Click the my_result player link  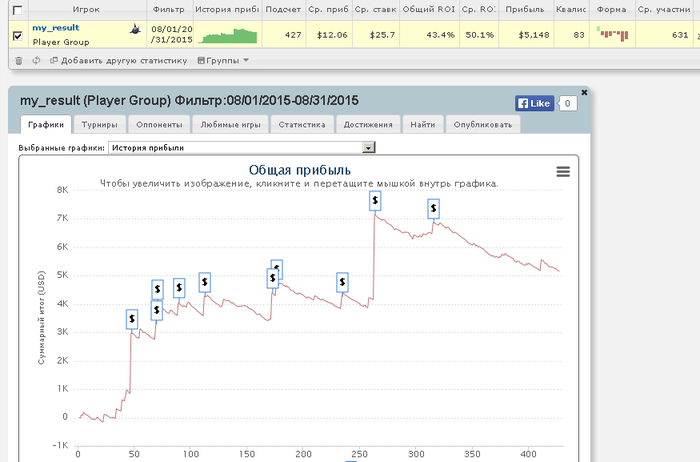point(56,28)
